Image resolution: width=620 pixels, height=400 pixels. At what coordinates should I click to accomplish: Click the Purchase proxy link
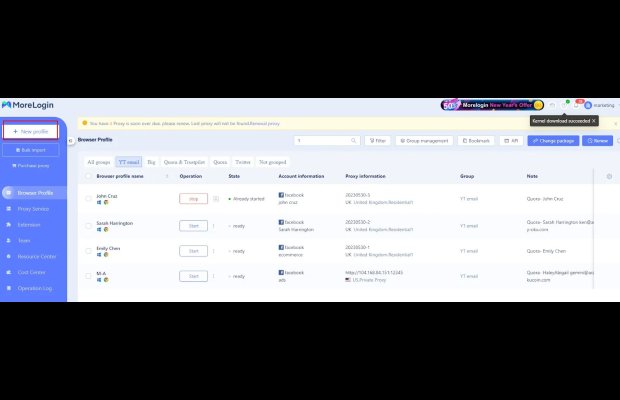point(32,166)
